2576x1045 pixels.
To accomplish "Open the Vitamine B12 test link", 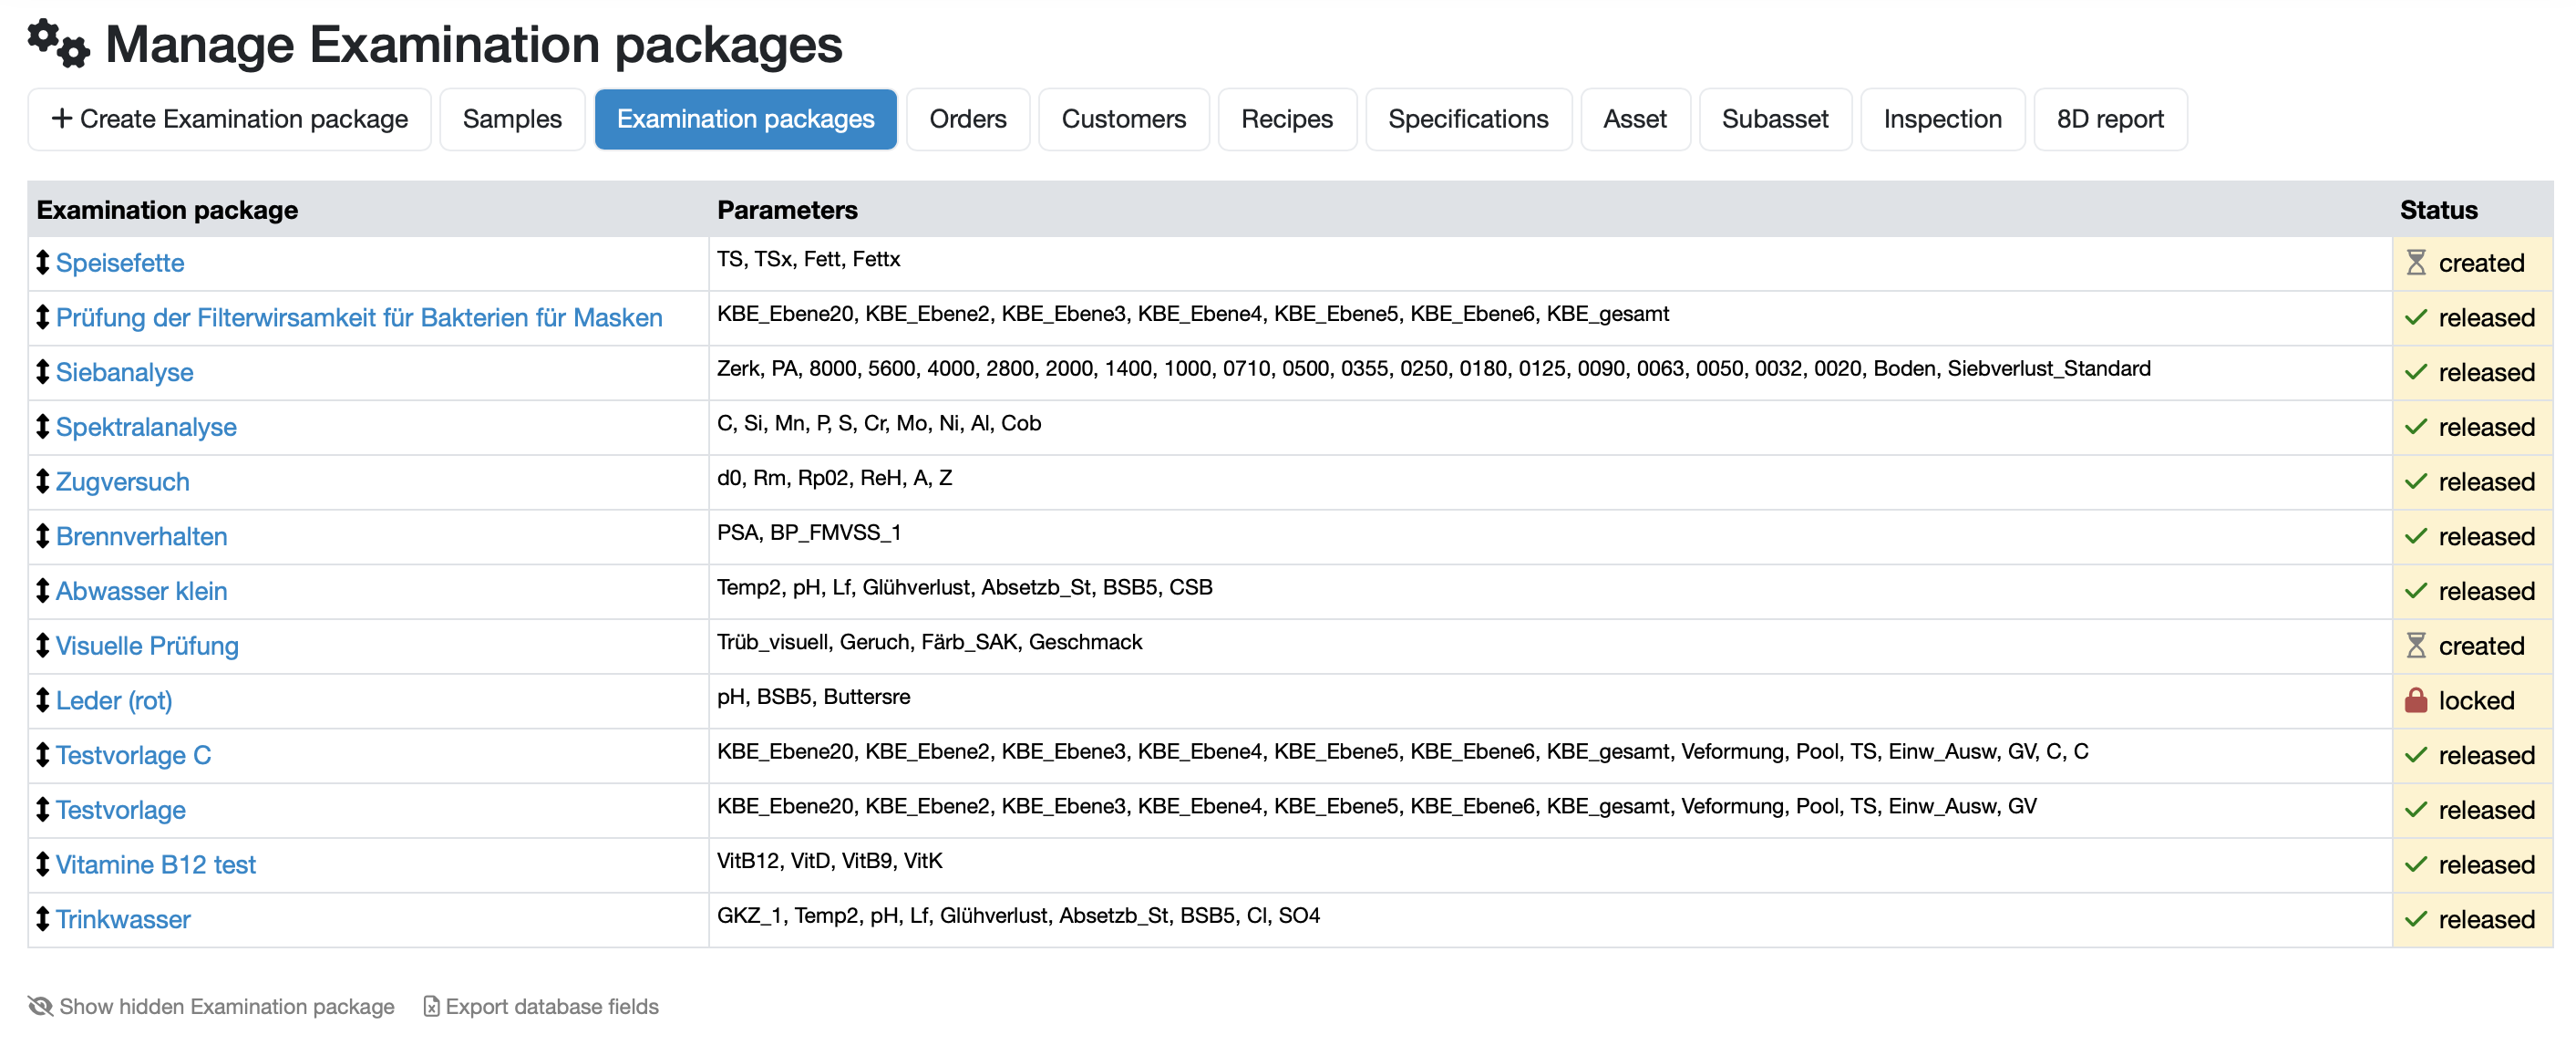I will pyautogui.click(x=155, y=865).
